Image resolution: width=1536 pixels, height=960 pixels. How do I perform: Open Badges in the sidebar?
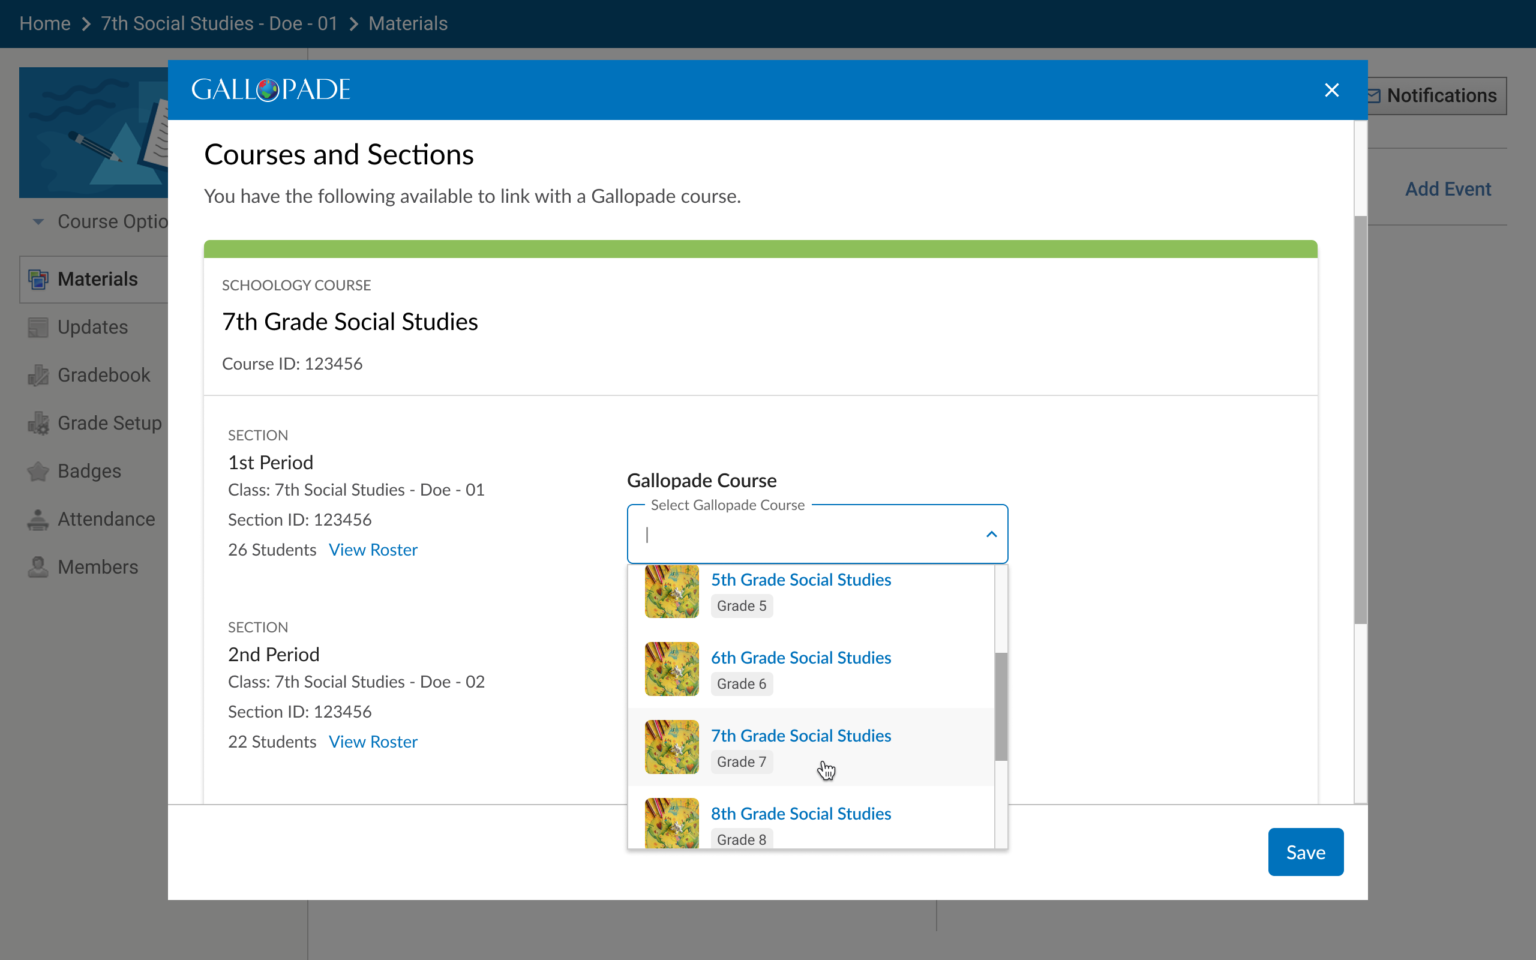coord(89,471)
